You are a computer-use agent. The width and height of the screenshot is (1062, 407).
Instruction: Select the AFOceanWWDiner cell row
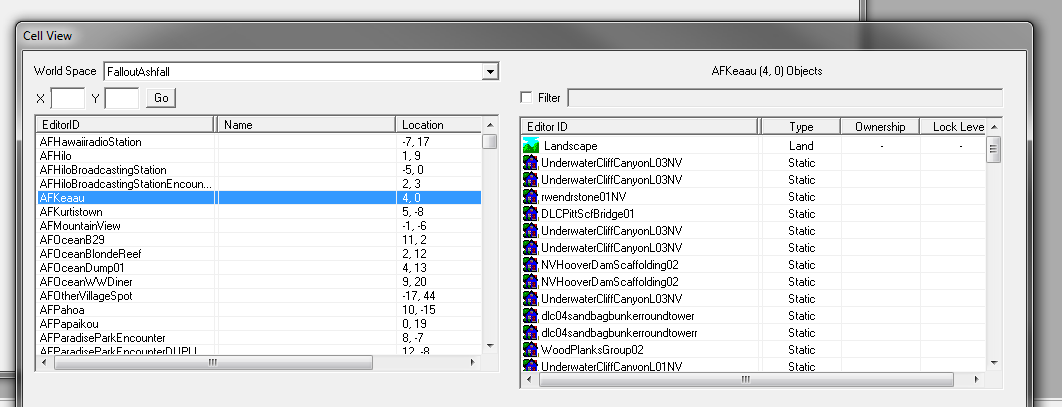point(259,282)
